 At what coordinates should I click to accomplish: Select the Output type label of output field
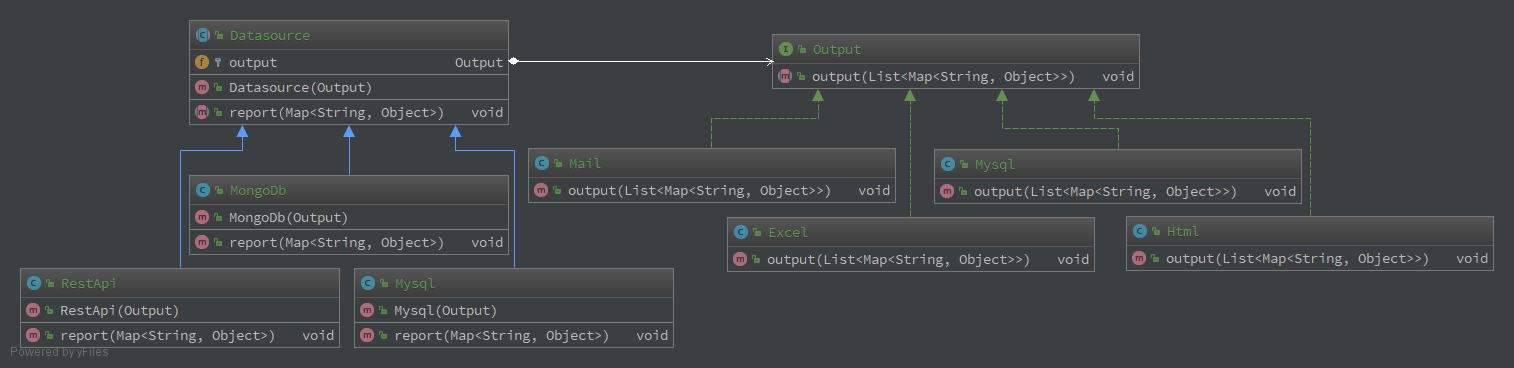(479, 62)
